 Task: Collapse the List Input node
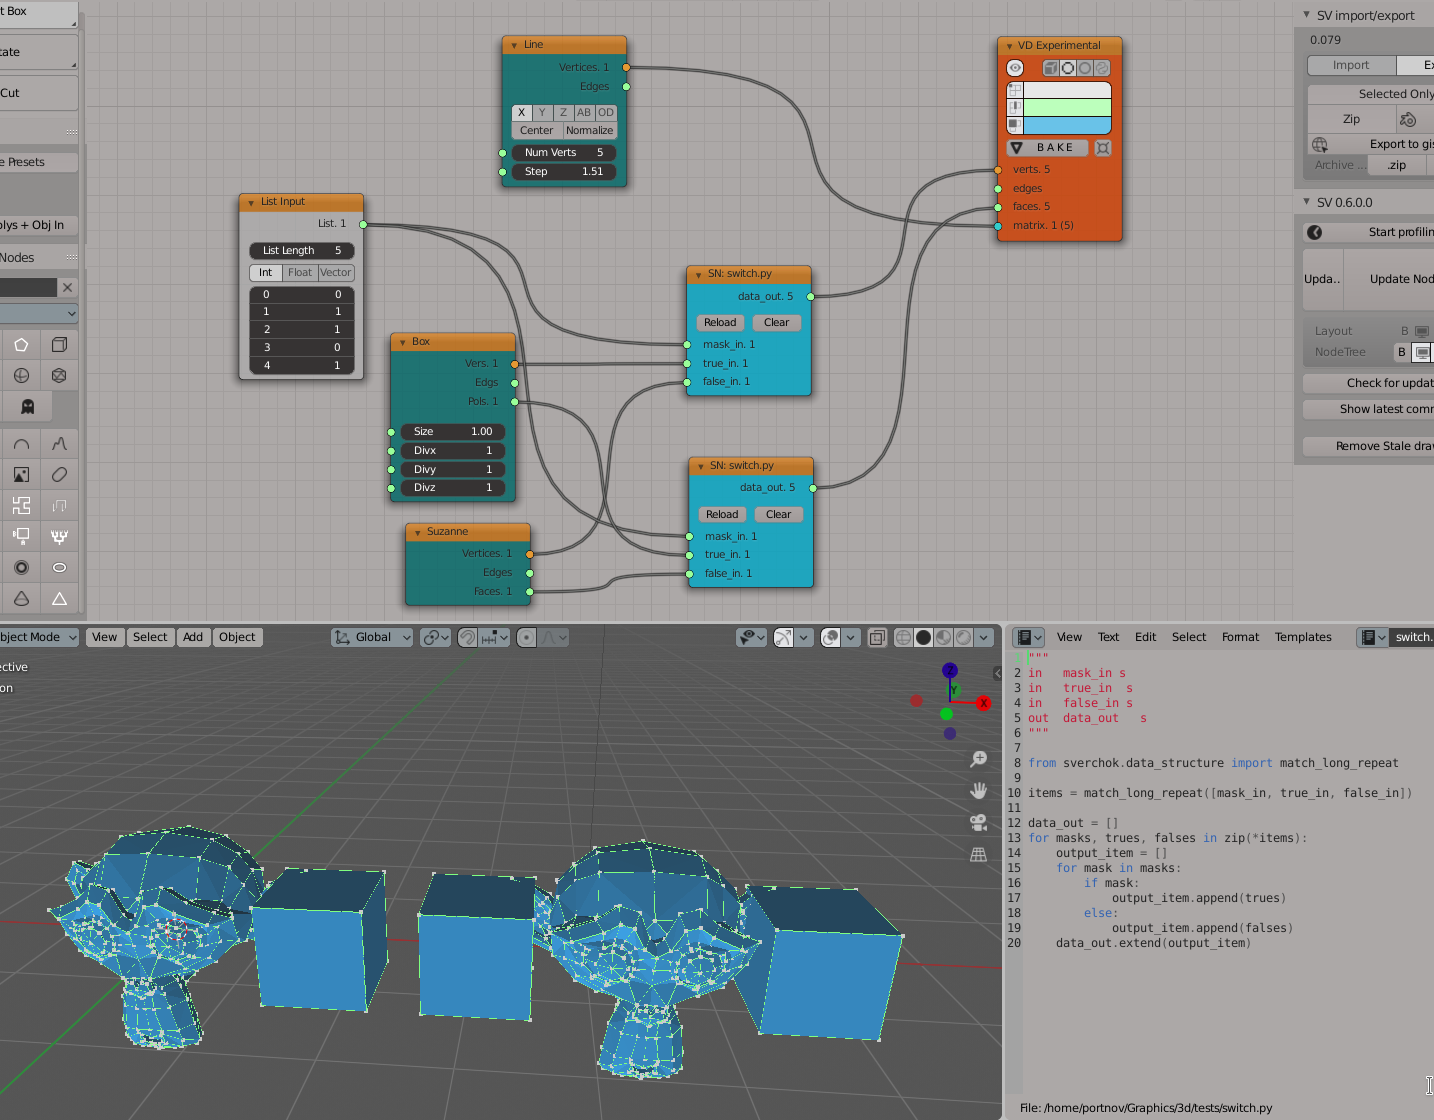pyautogui.click(x=251, y=202)
